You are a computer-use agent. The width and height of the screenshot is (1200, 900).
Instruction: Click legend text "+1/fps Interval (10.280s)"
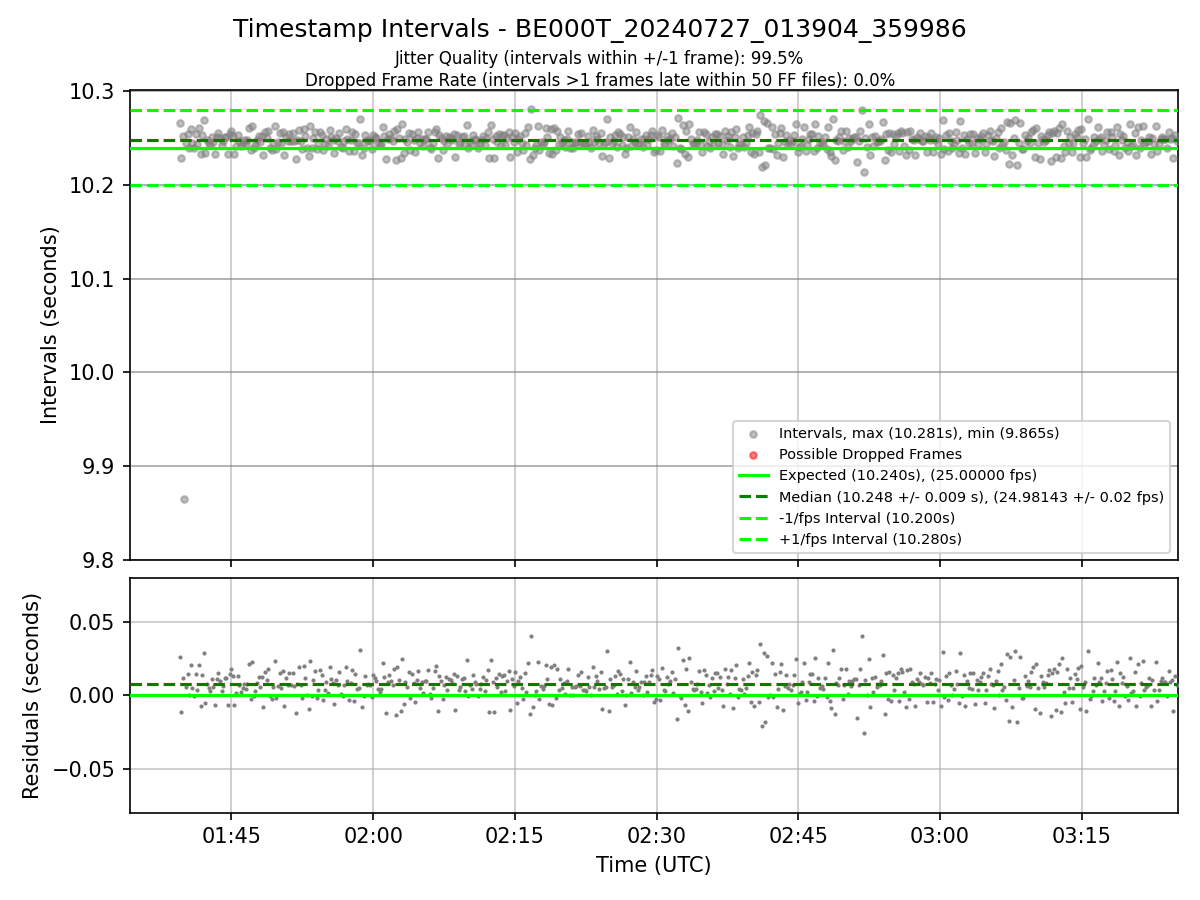click(870, 539)
